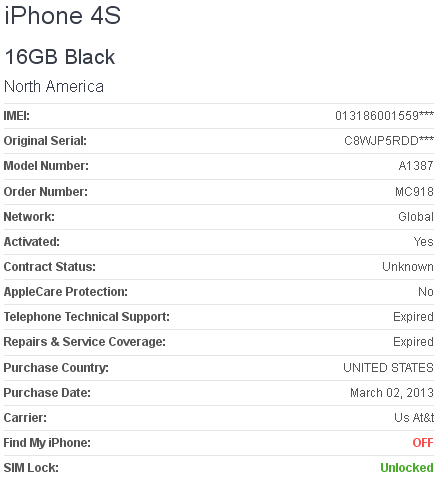The height and width of the screenshot is (479, 439).
Task: Click the A1387 model number
Action: 416,166
